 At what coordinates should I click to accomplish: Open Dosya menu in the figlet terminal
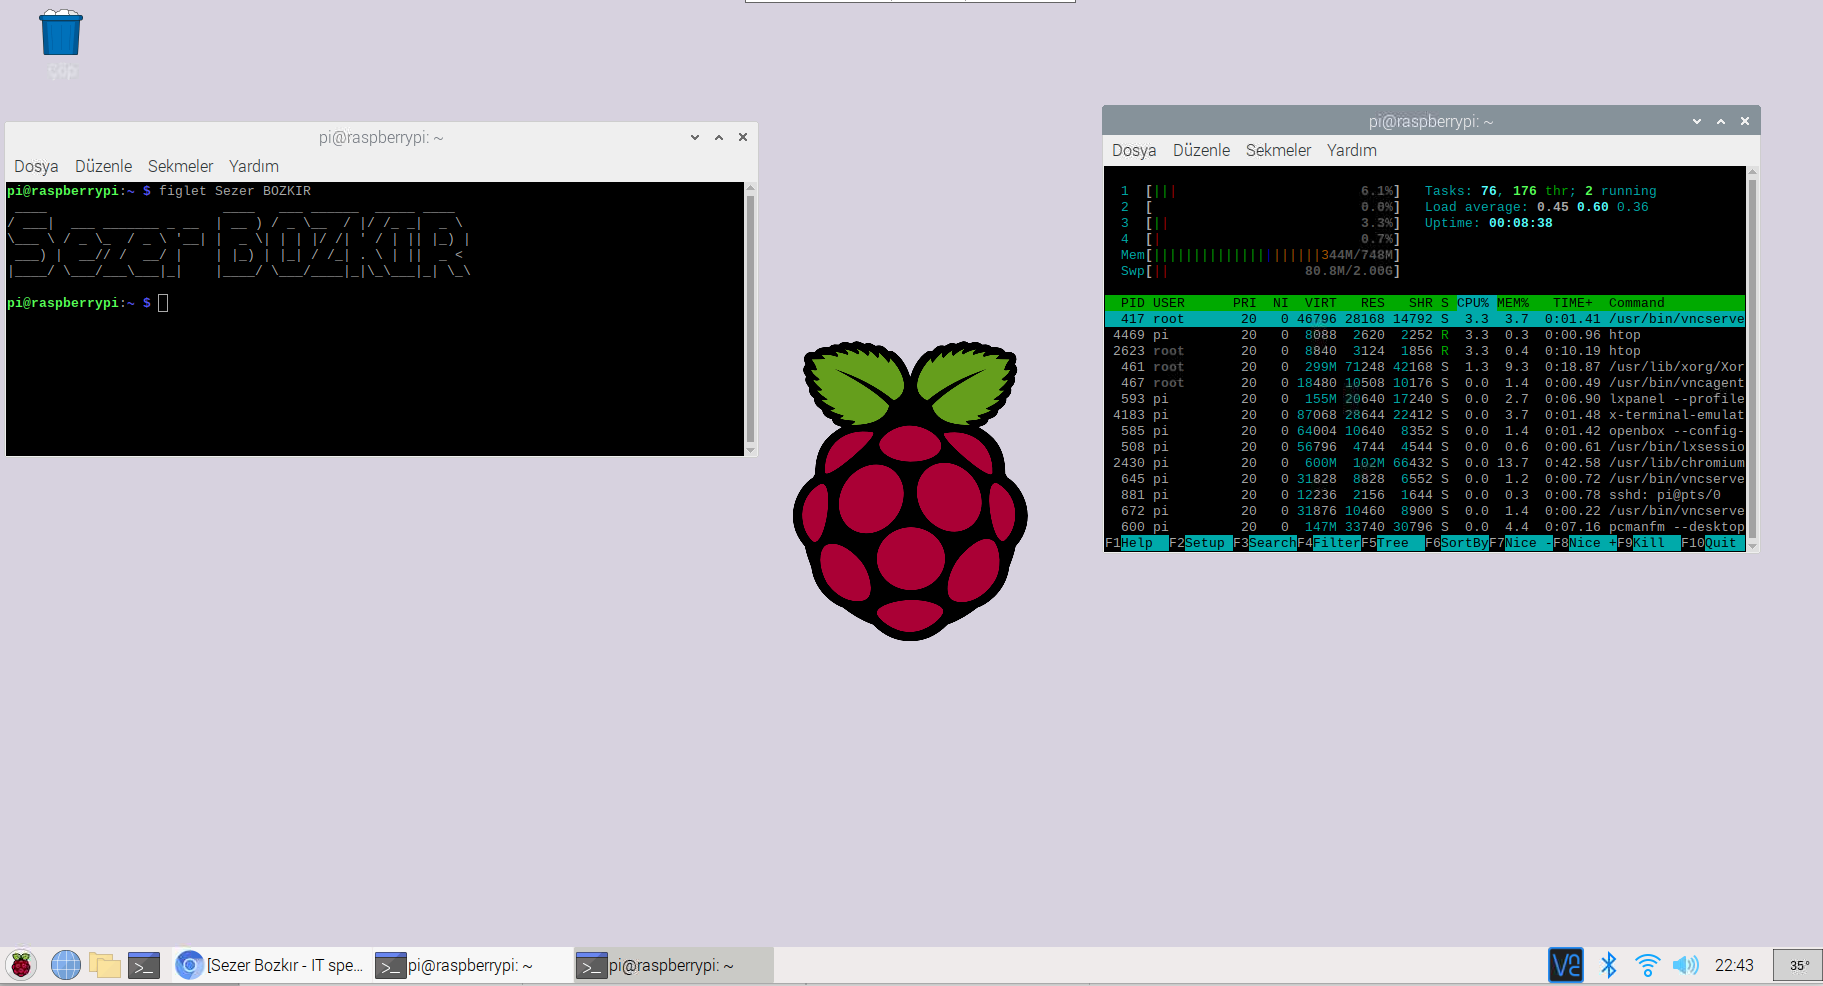(x=36, y=166)
